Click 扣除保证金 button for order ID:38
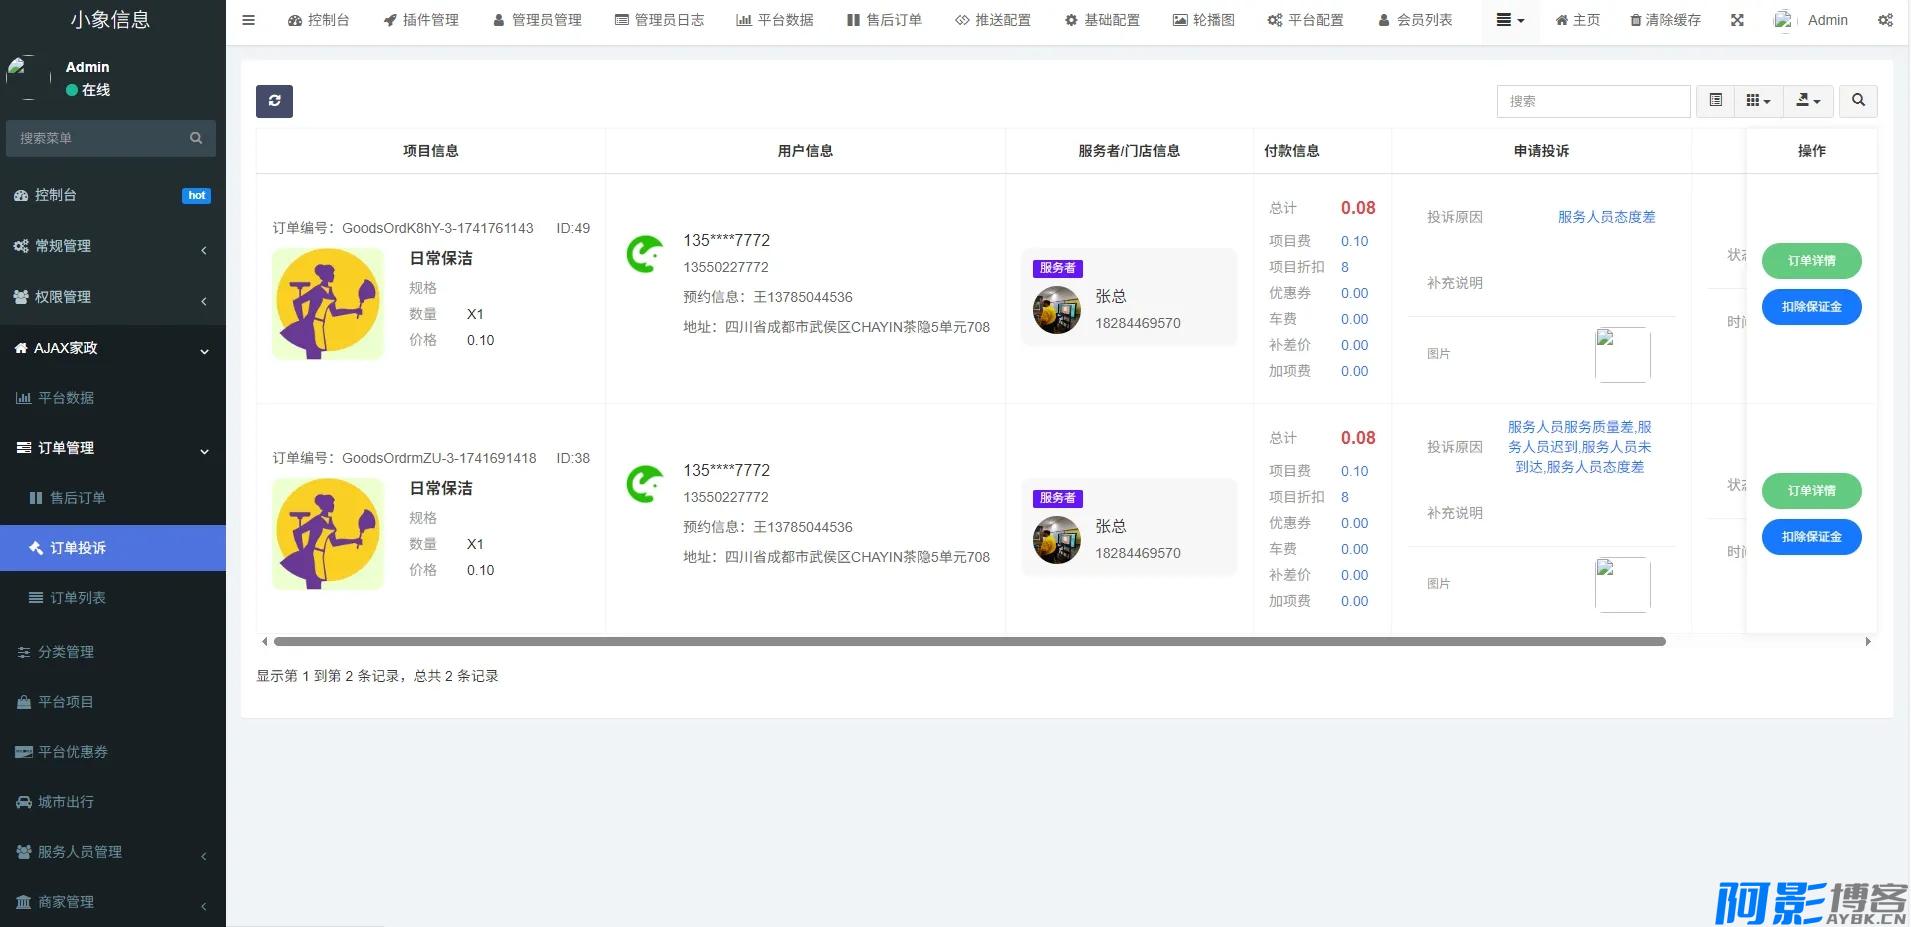The image size is (1911, 927). 1811,537
